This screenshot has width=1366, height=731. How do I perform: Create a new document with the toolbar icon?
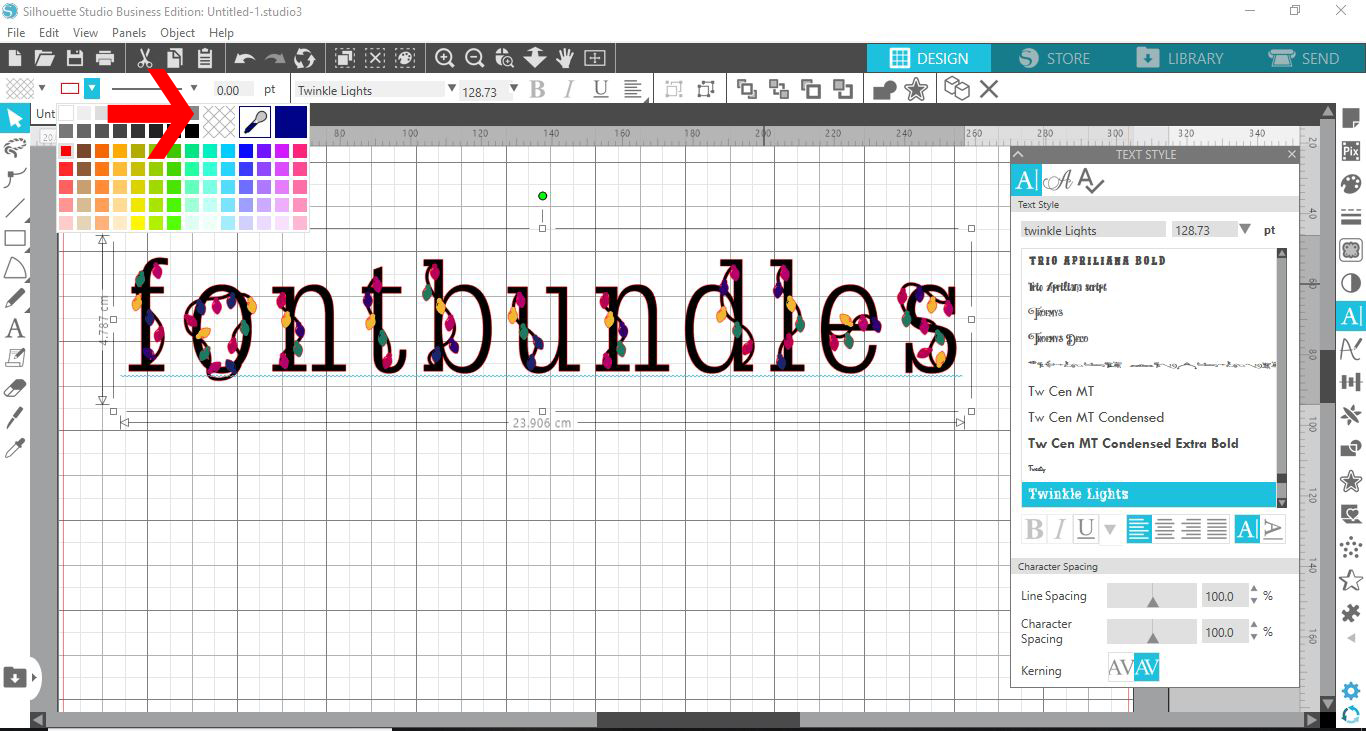(x=15, y=58)
